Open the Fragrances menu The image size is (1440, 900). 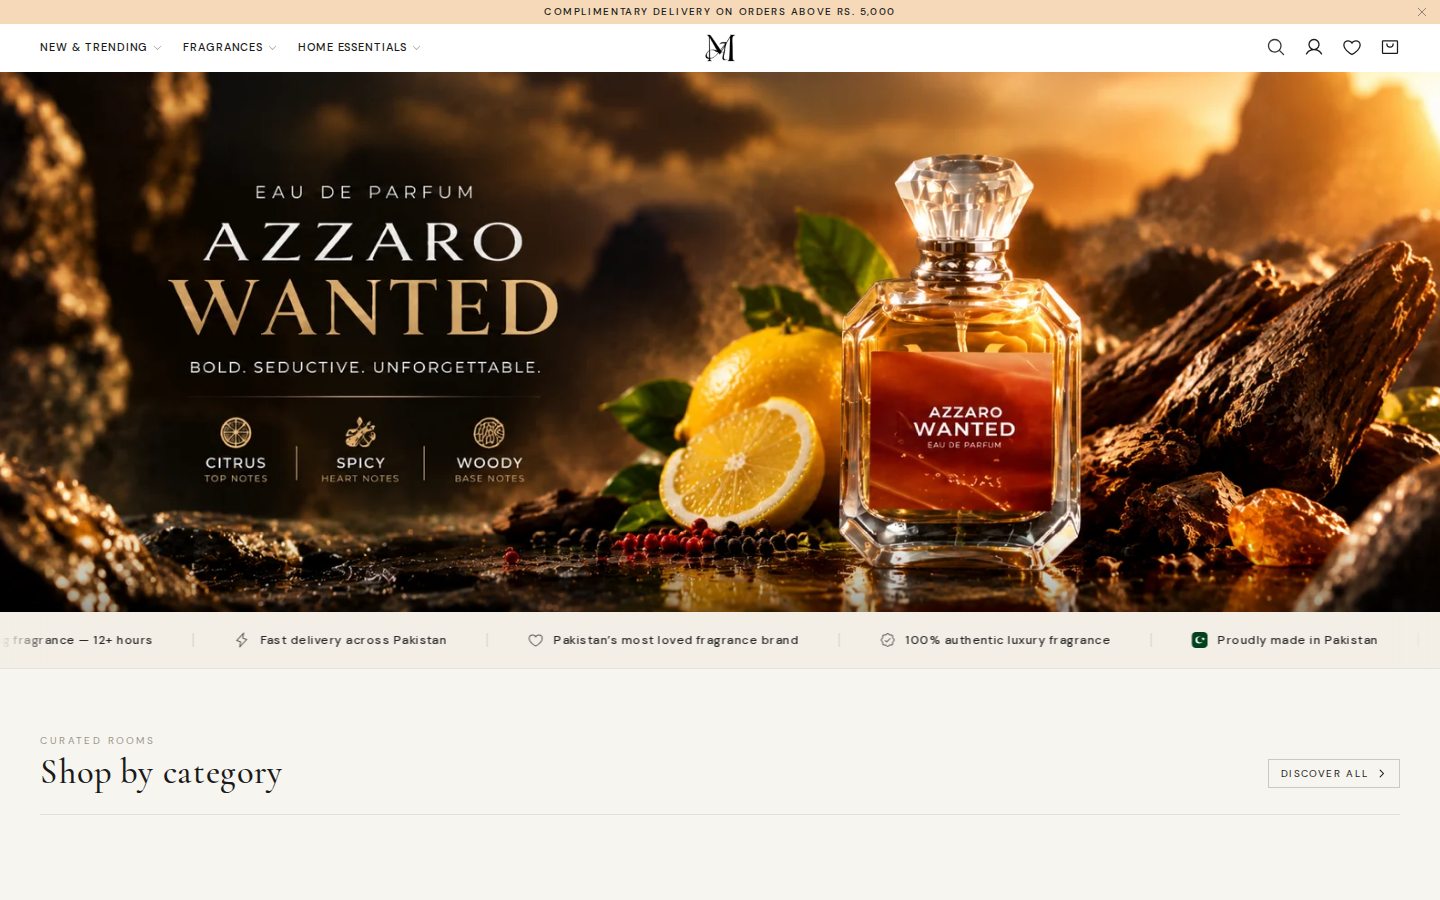point(229,47)
